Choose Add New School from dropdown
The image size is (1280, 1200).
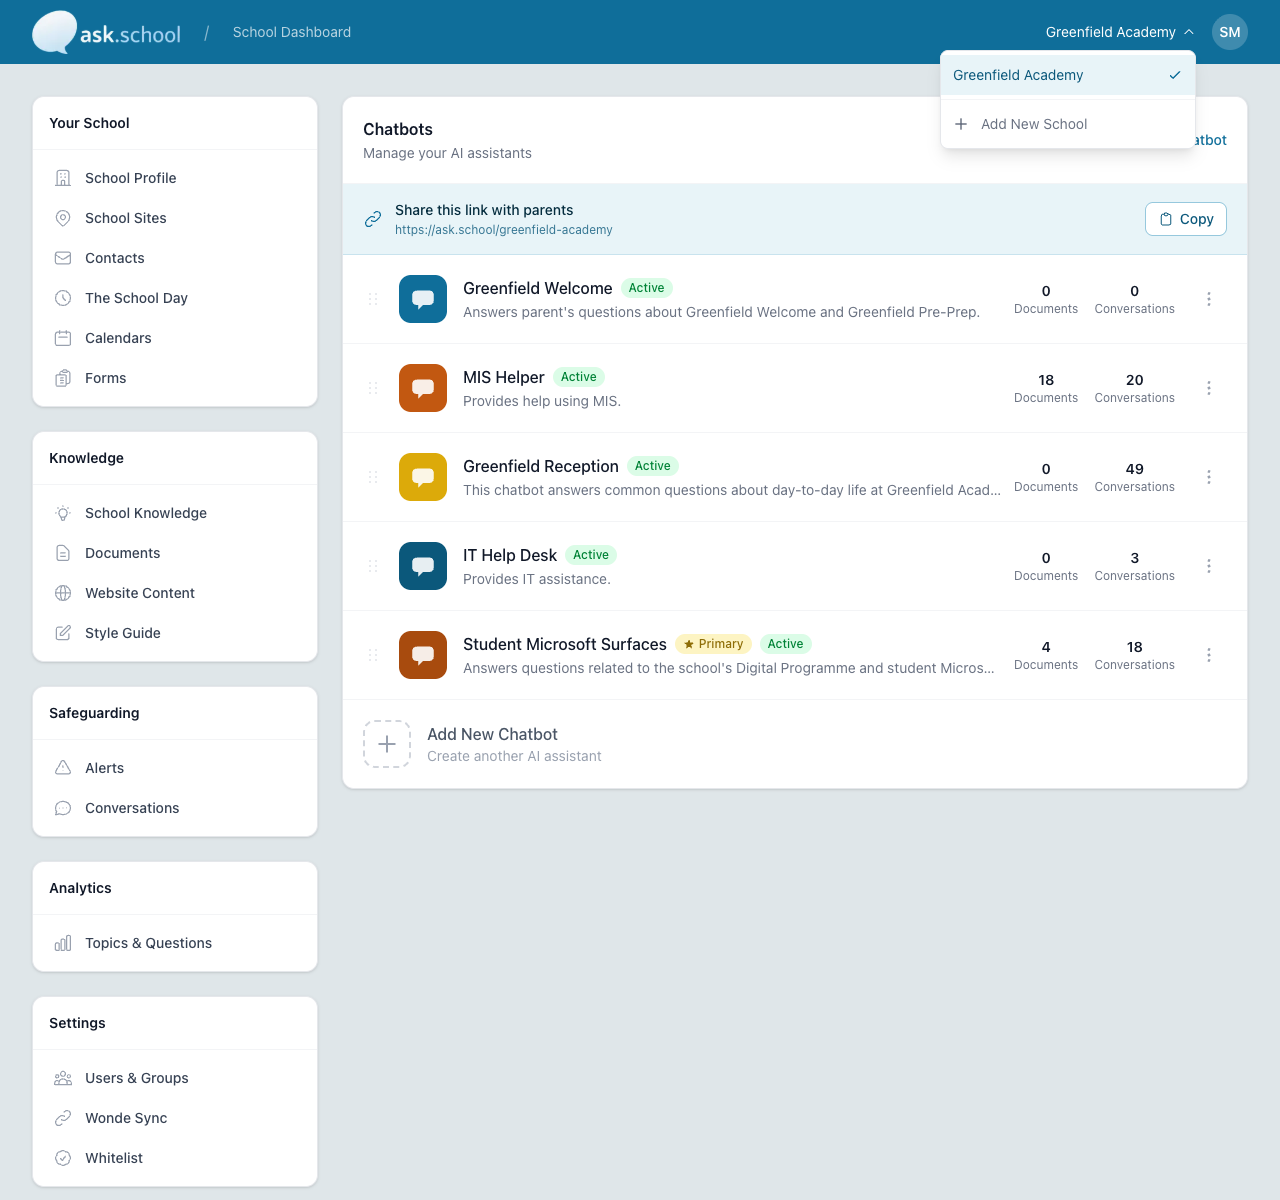[x=1068, y=124]
